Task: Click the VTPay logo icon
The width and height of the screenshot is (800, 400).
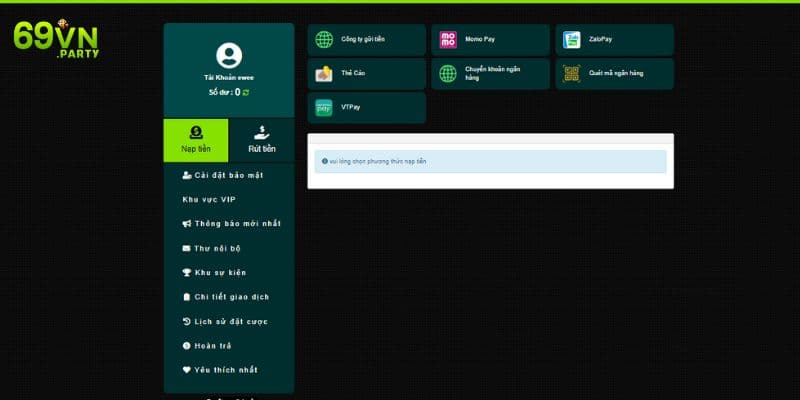Action: [324, 108]
